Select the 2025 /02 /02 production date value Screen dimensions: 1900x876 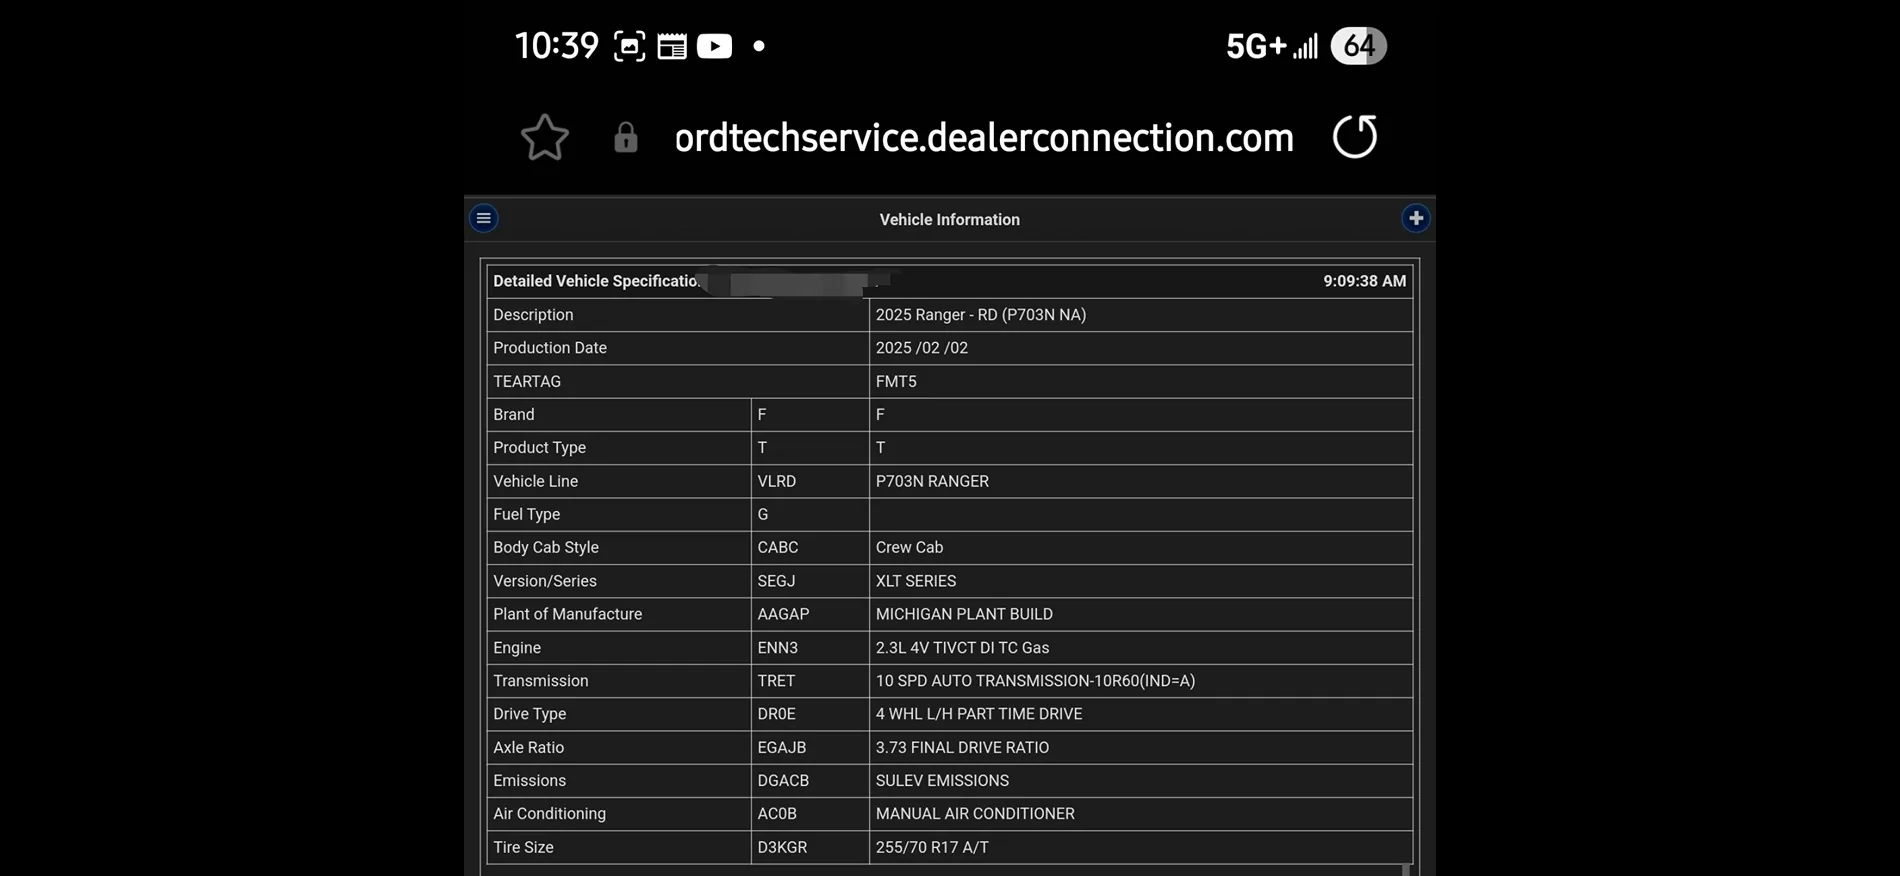tap(922, 348)
